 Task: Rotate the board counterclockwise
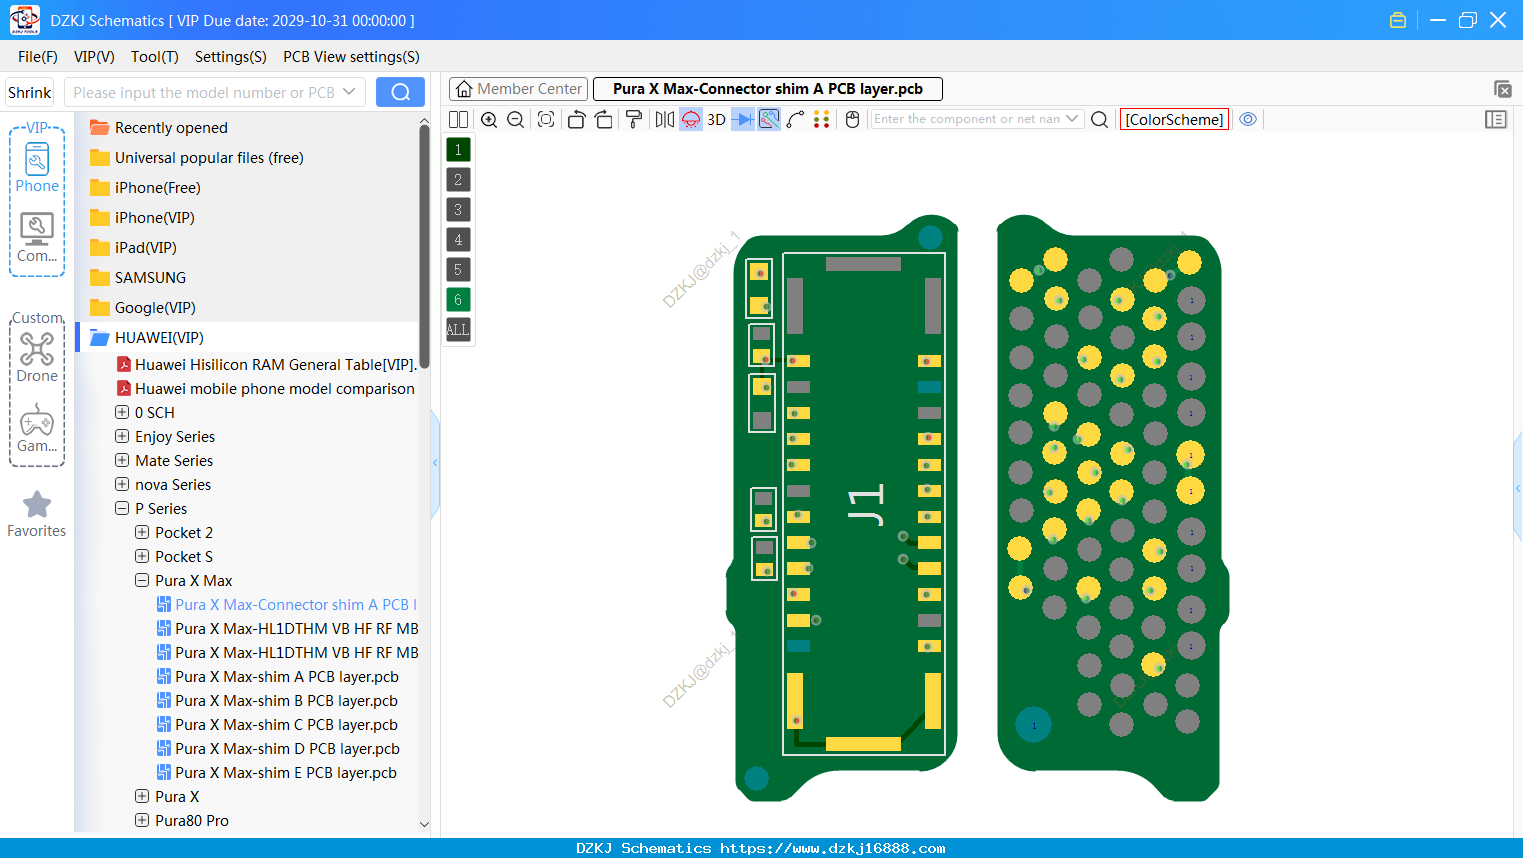576,119
